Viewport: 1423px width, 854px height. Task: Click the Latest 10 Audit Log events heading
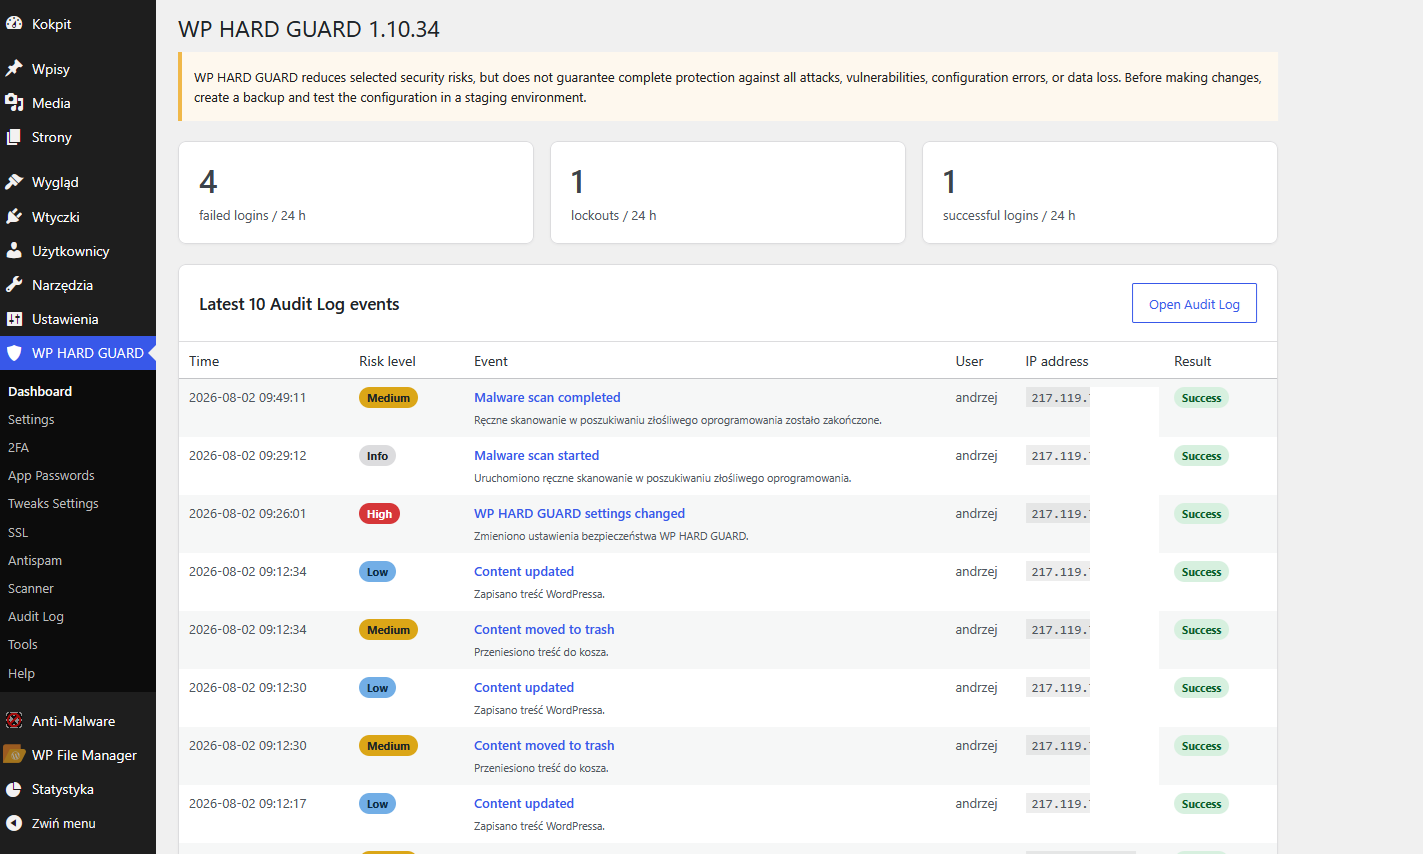[x=299, y=304]
